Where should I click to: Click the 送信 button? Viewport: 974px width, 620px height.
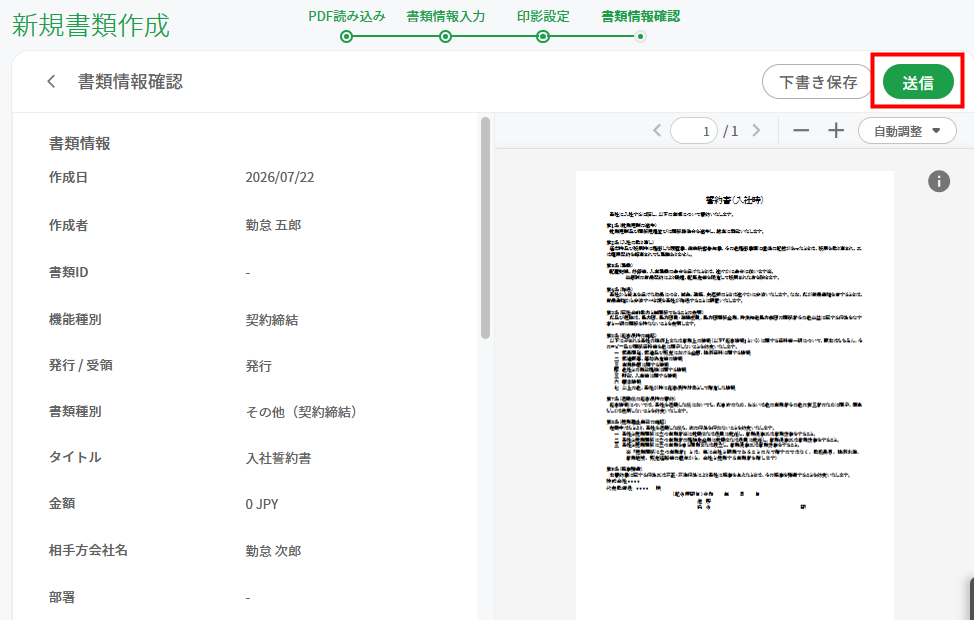pyautogui.click(x=918, y=82)
